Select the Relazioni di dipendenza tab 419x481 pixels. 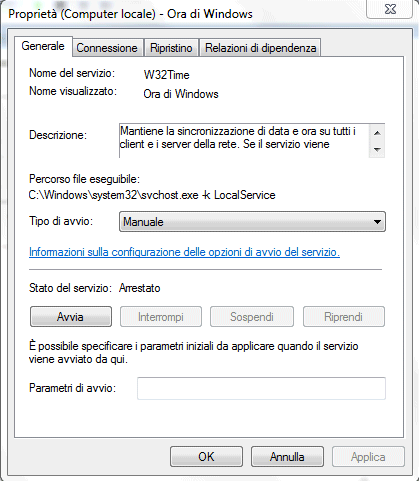(x=260, y=48)
